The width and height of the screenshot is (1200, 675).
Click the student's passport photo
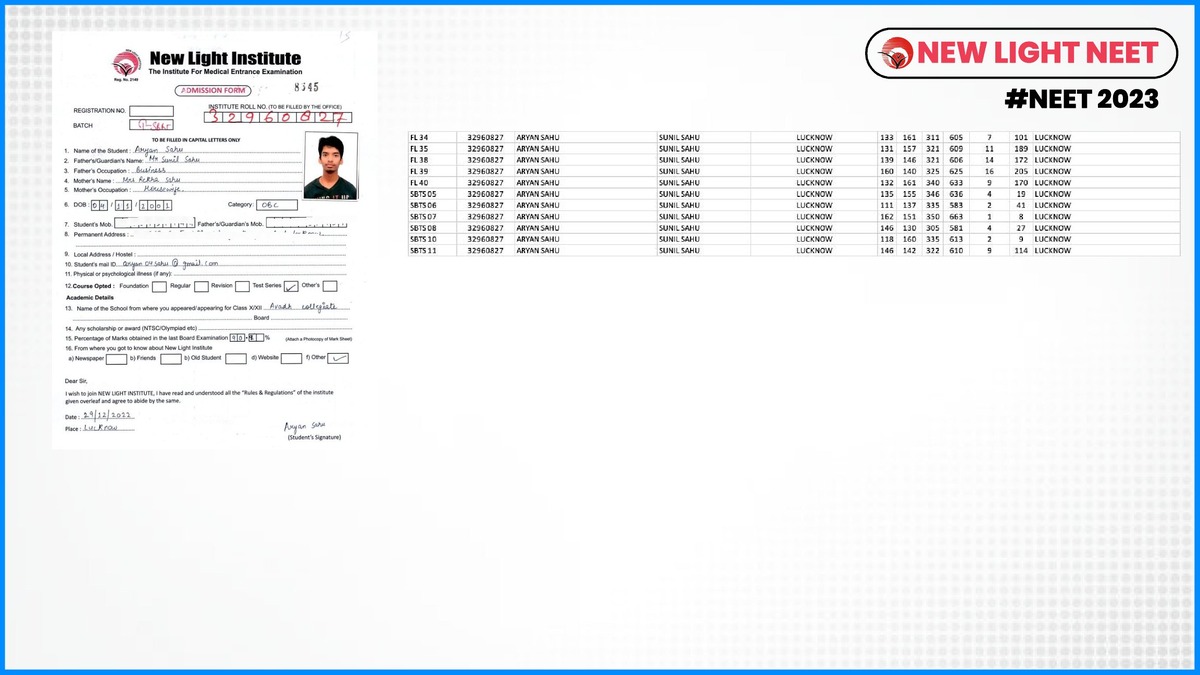click(330, 165)
